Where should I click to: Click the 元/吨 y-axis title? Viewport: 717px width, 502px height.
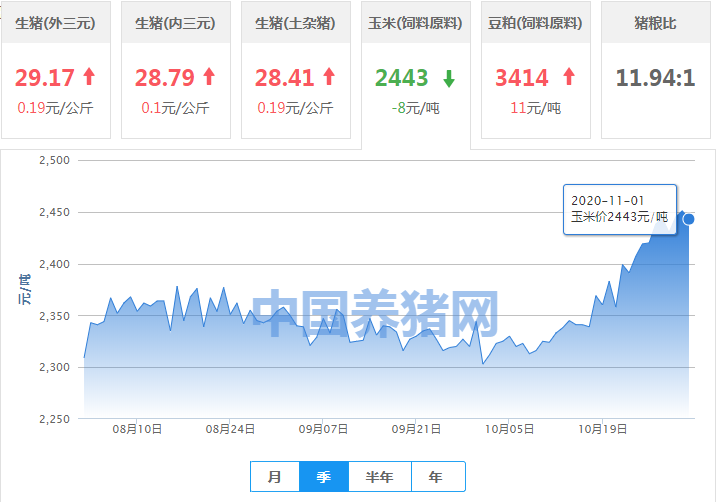[x=24, y=289]
